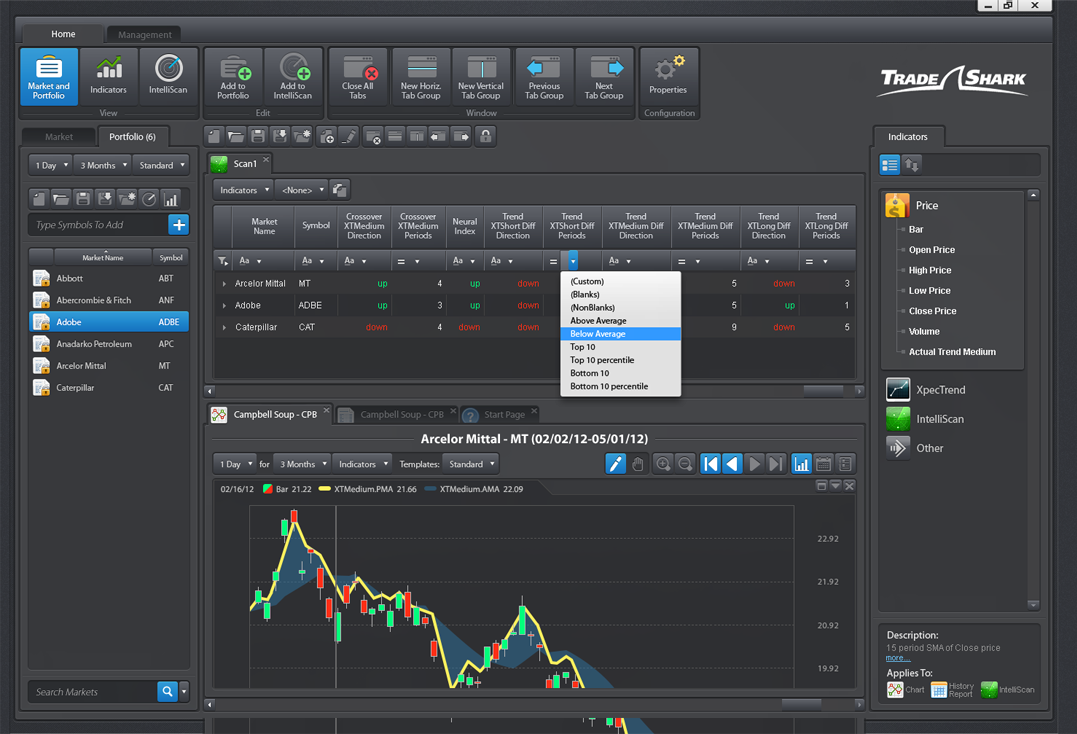The image size is (1077, 734).
Task: Click the yellow XTMedium.PMA legend swatch
Action: [x=325, y=489]
